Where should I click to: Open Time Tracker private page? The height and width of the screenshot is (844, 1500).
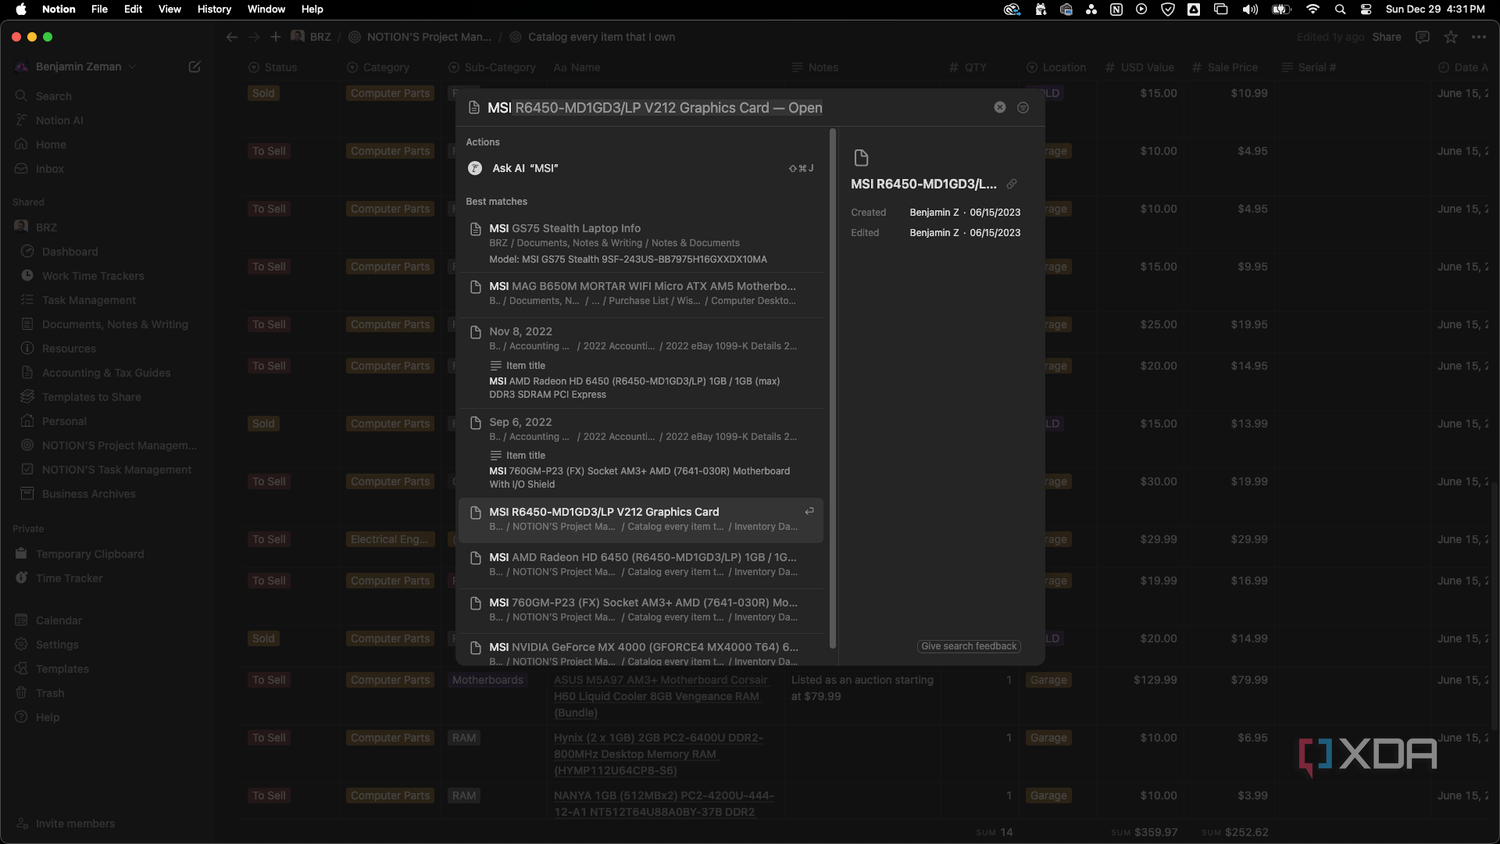pos(69,578)
